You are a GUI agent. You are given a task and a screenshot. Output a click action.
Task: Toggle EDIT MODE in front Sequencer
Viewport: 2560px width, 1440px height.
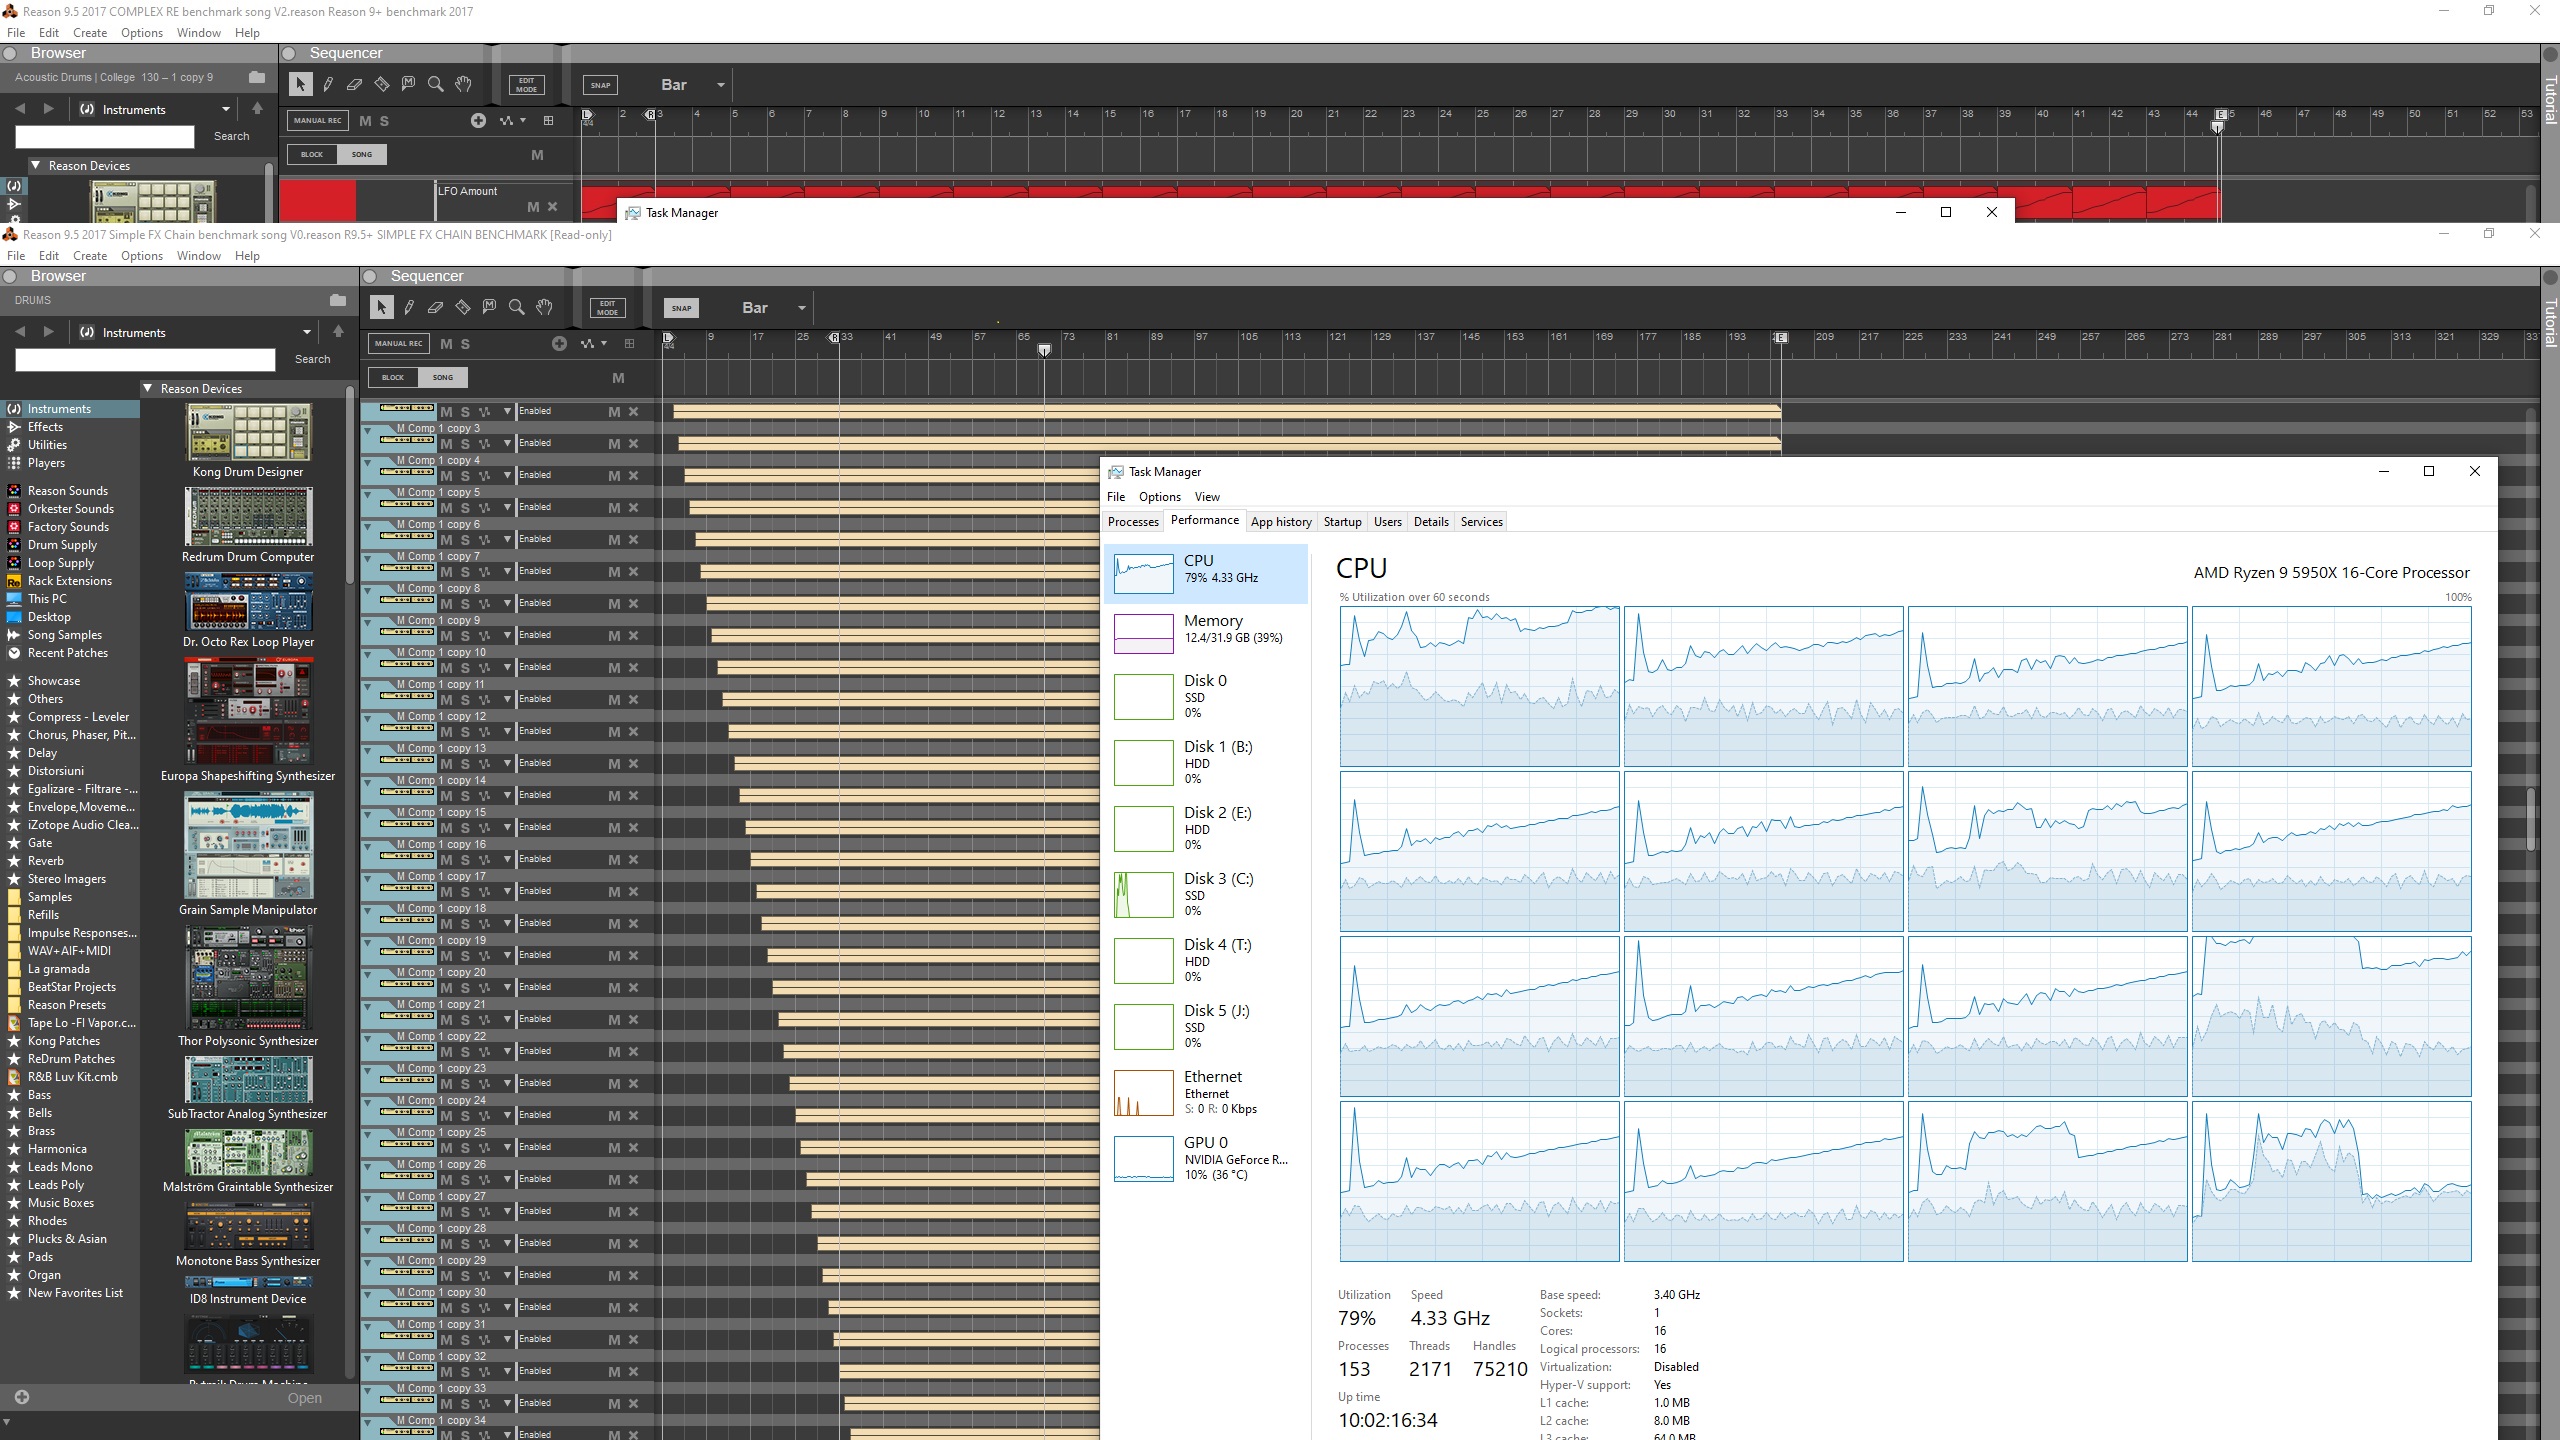coord(607,308)
